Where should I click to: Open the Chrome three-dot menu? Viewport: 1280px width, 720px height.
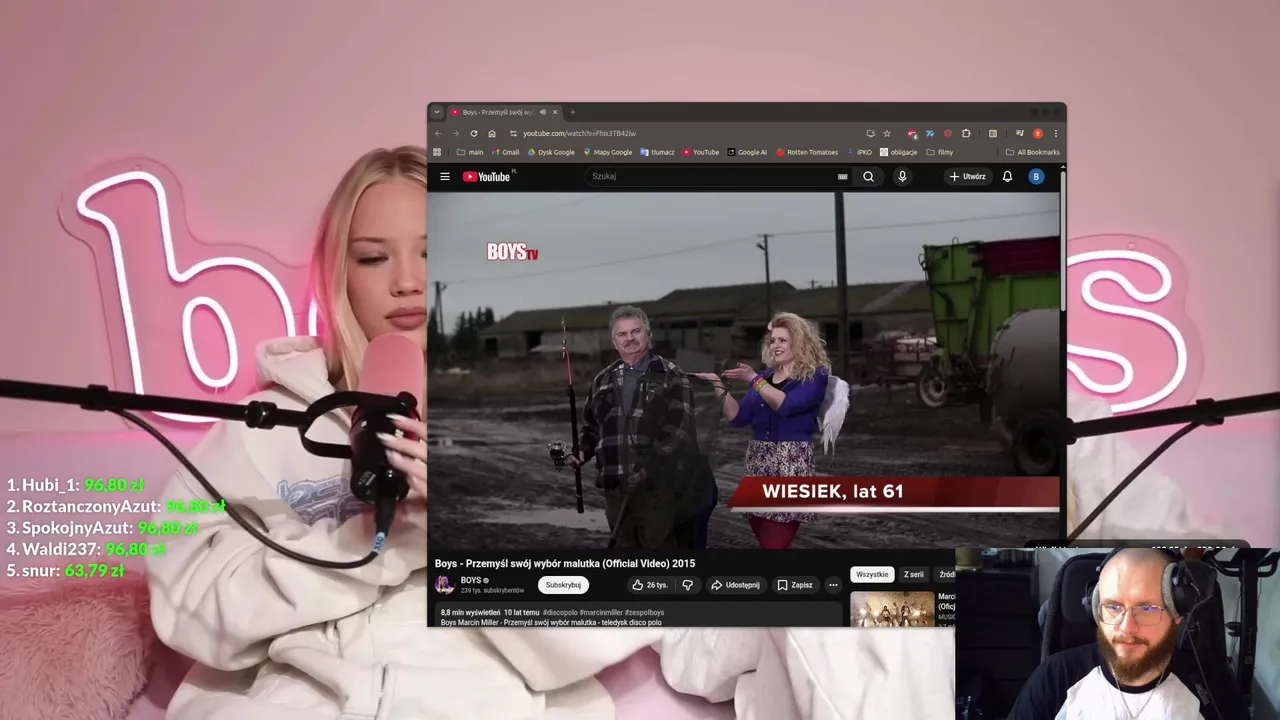1055,133
